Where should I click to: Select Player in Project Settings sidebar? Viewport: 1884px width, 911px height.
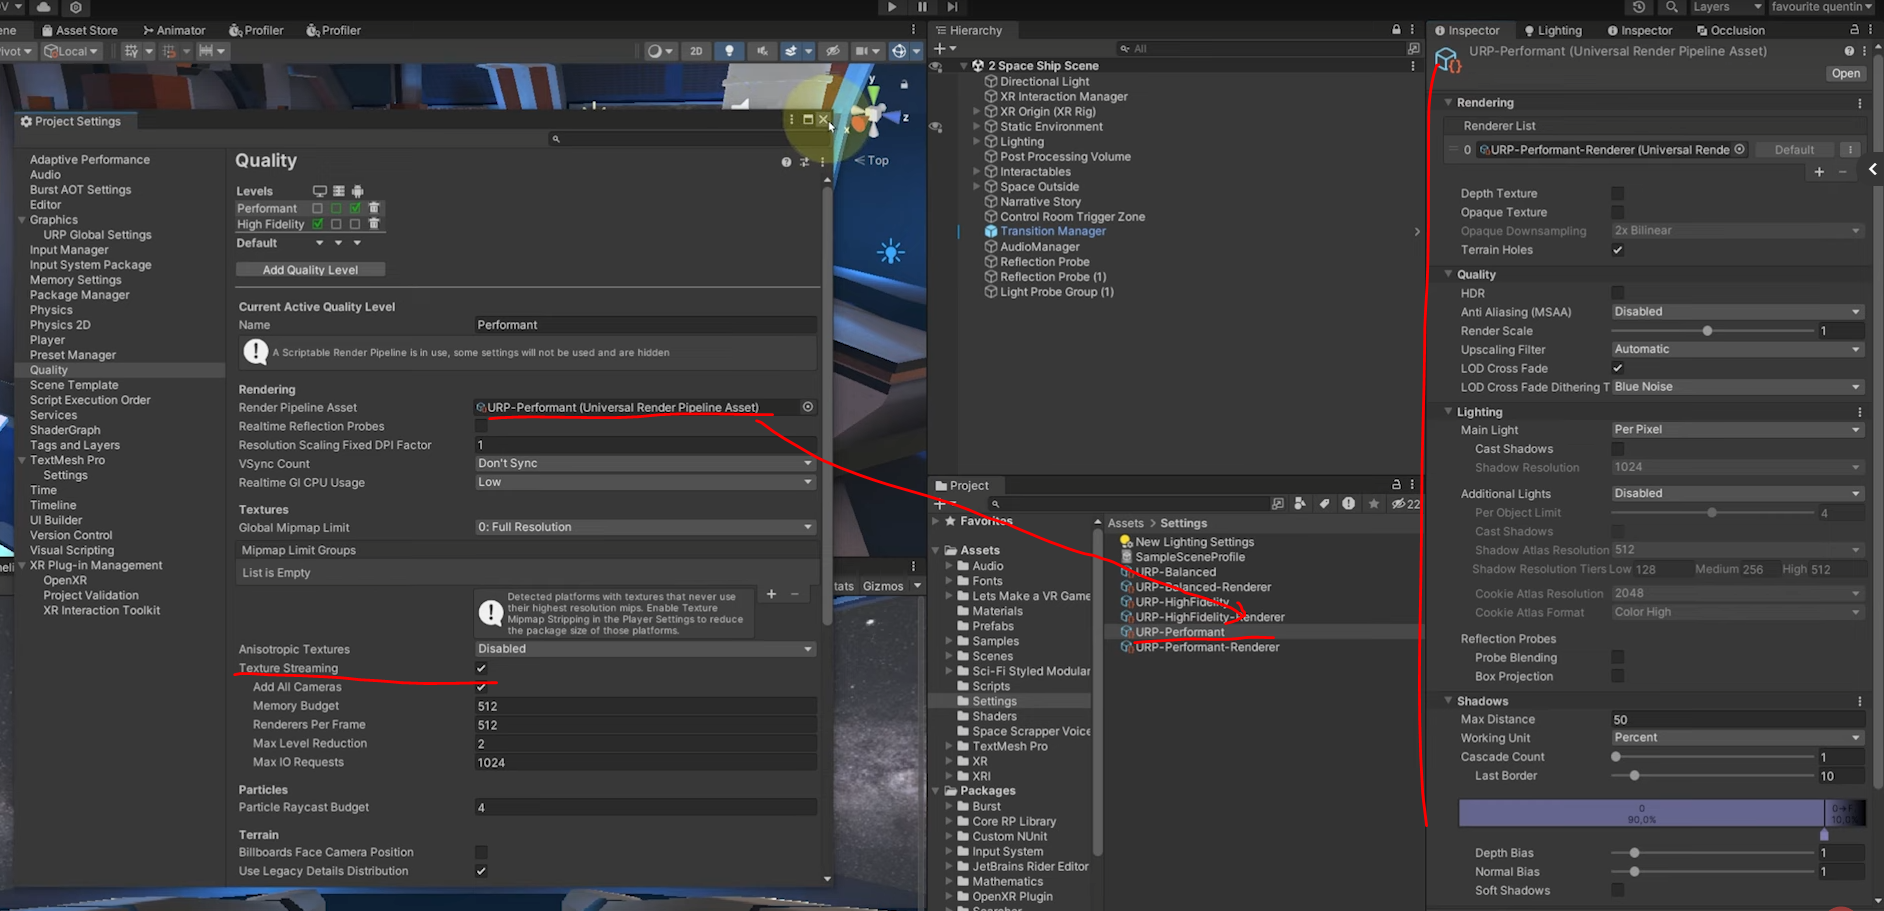[x=47, y=340]
